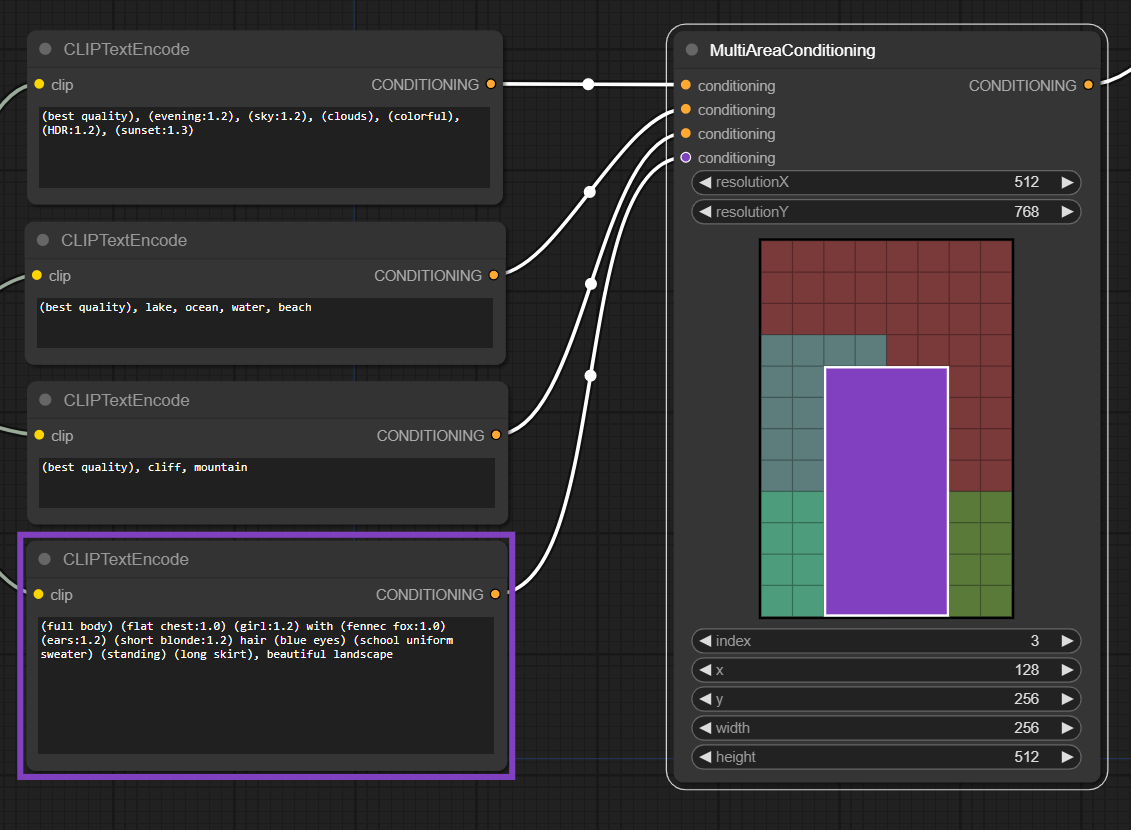The image size is (1131, 830).
Task: Collapse the MultiAreaConditioning node
Action: pos(690,50)
